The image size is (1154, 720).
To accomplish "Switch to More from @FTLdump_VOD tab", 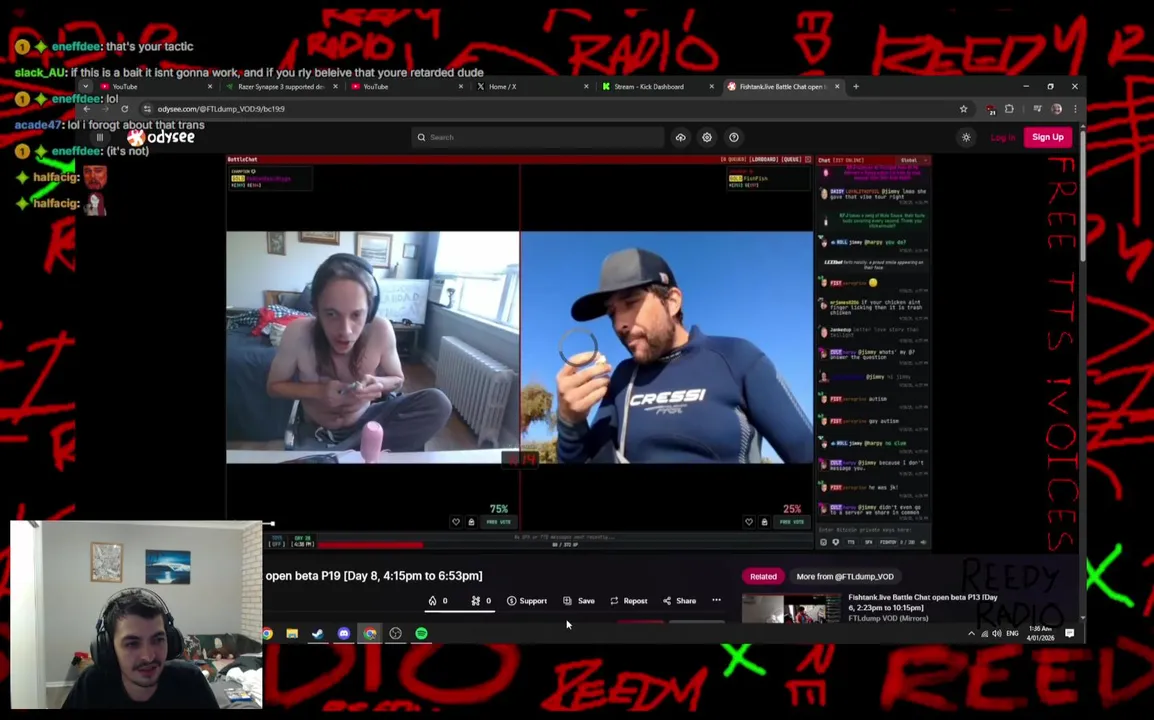I will coord(845,576).
